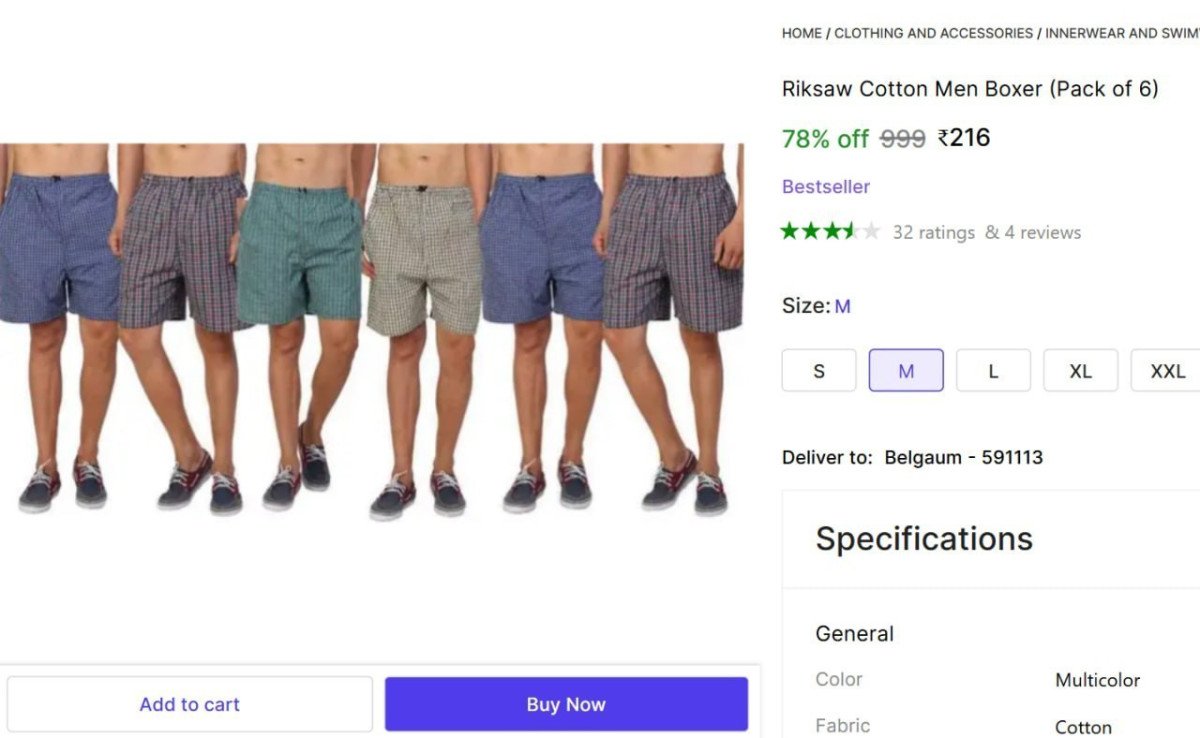Select size XXL

click(x=1166, y=371)
